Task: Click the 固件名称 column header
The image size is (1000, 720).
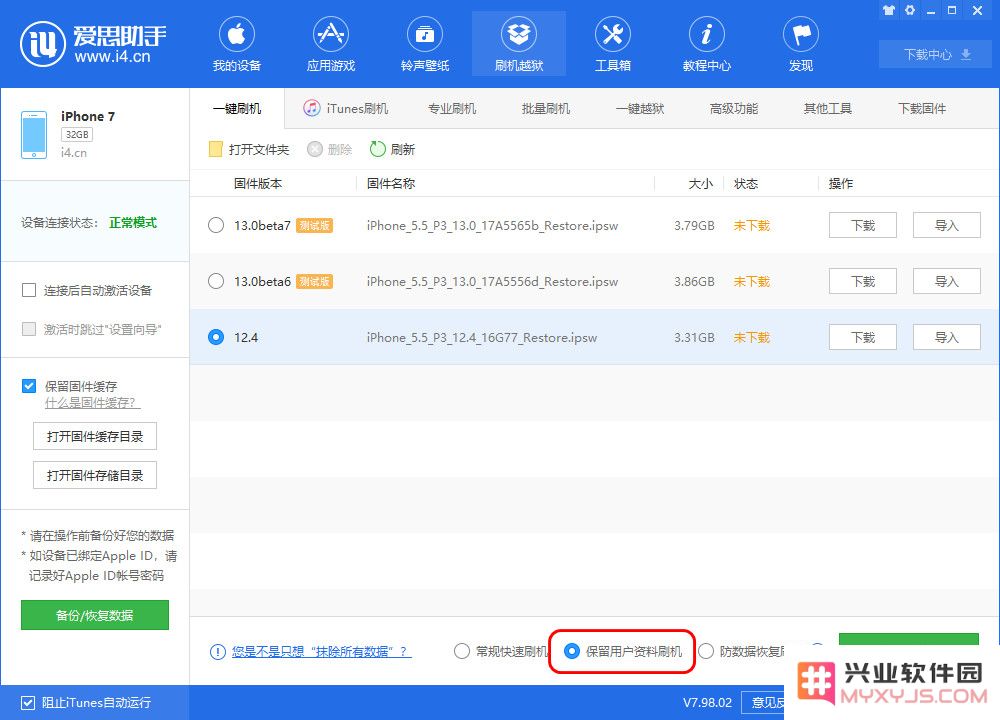Action: (390, 184)
